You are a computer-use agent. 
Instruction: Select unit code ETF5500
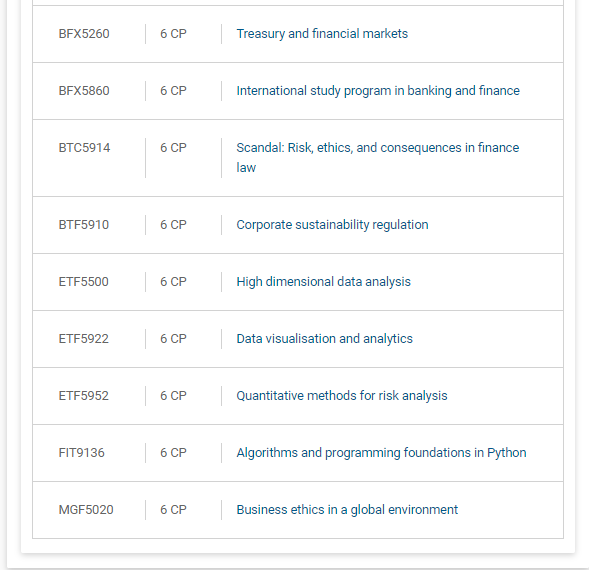83,282
